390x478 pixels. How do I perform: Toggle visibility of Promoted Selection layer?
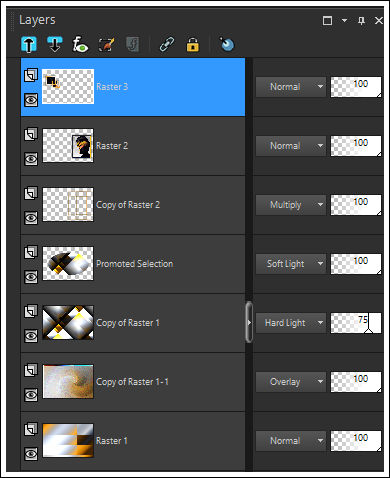click(x=31, y=277)
